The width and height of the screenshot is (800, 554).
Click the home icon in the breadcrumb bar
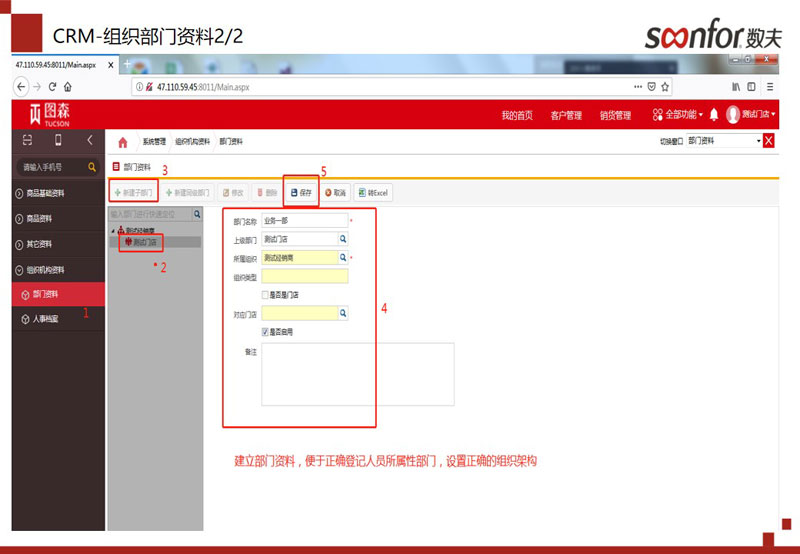(123, 142)
